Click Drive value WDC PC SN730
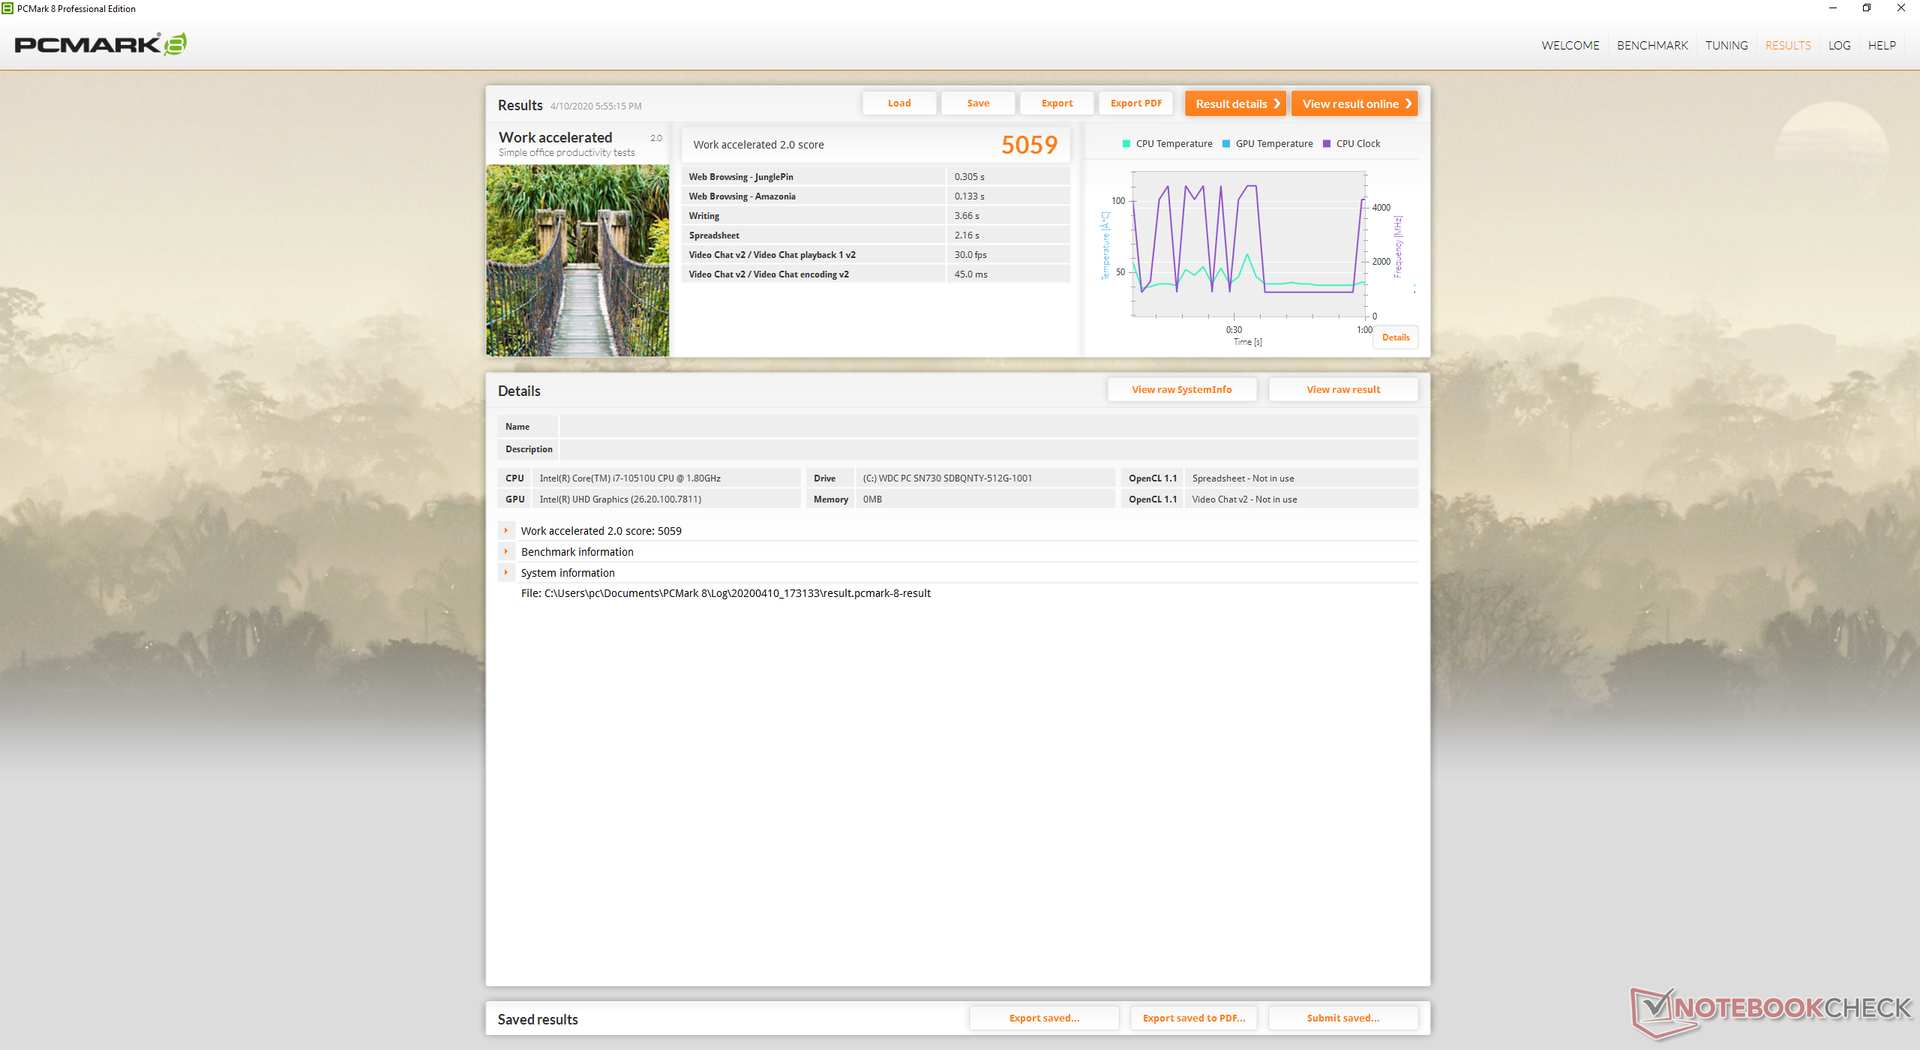Image resolution: width=1920 pixels, height=1050 pixels. pyautogui.click(x=947, y=479)
